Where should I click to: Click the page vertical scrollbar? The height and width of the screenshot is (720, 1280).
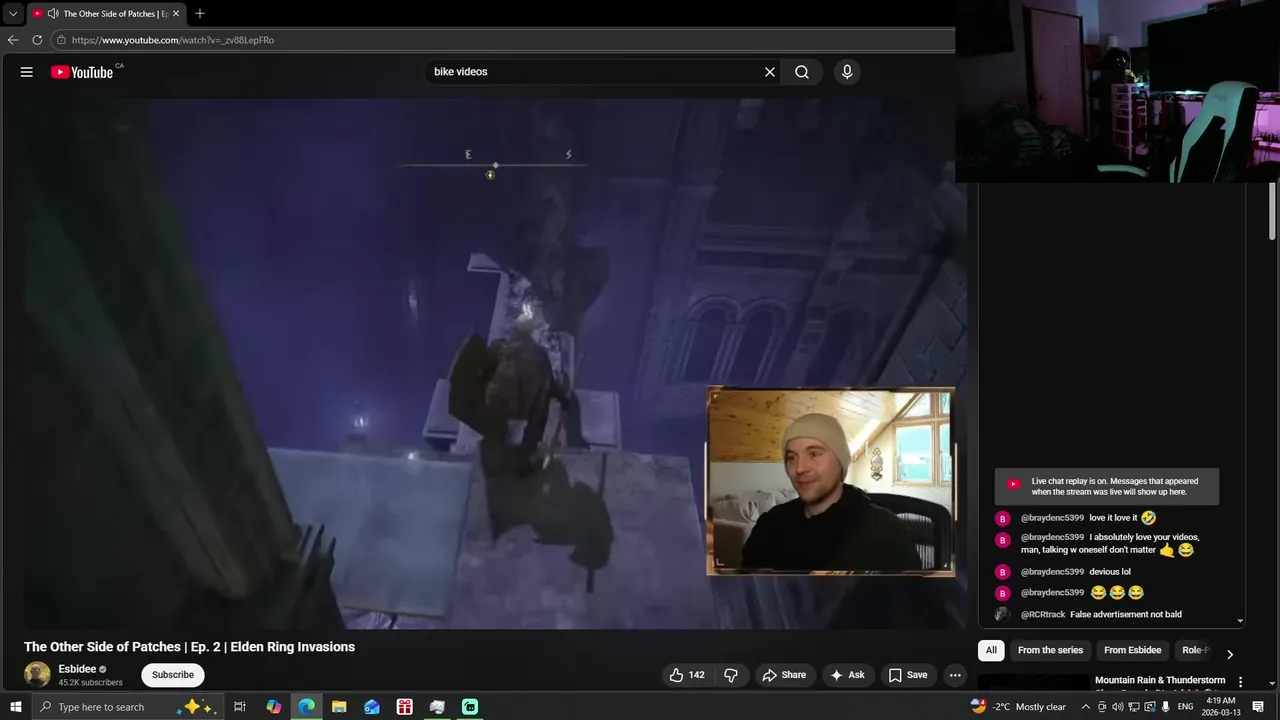tap(1274, 210)
